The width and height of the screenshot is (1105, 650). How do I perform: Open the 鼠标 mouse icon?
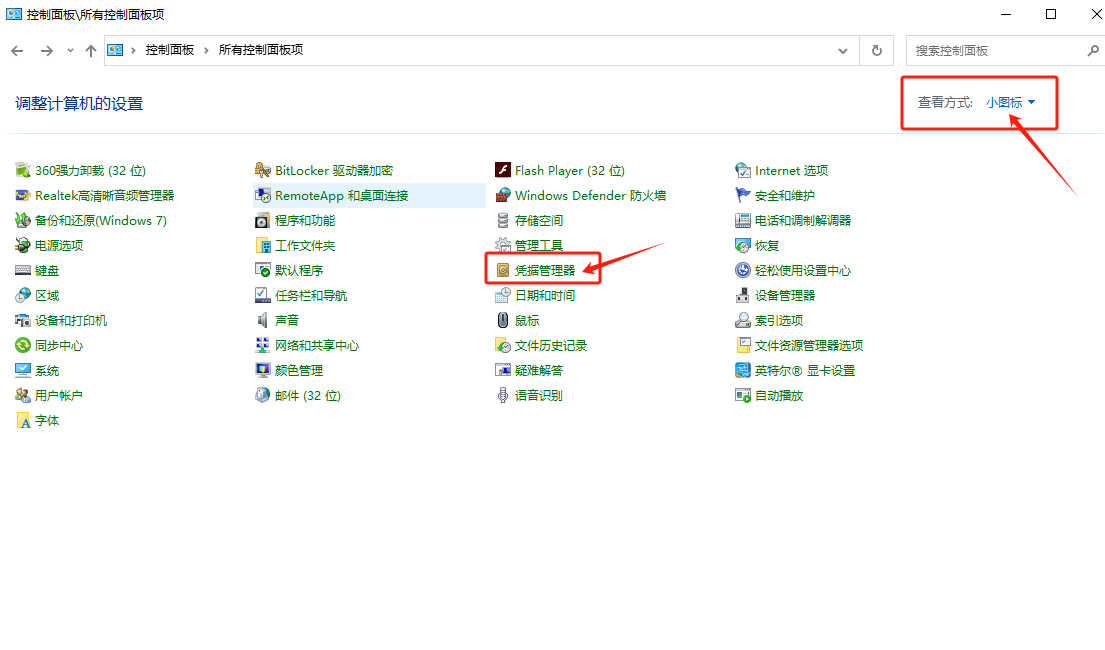click(x=502, y=321)
